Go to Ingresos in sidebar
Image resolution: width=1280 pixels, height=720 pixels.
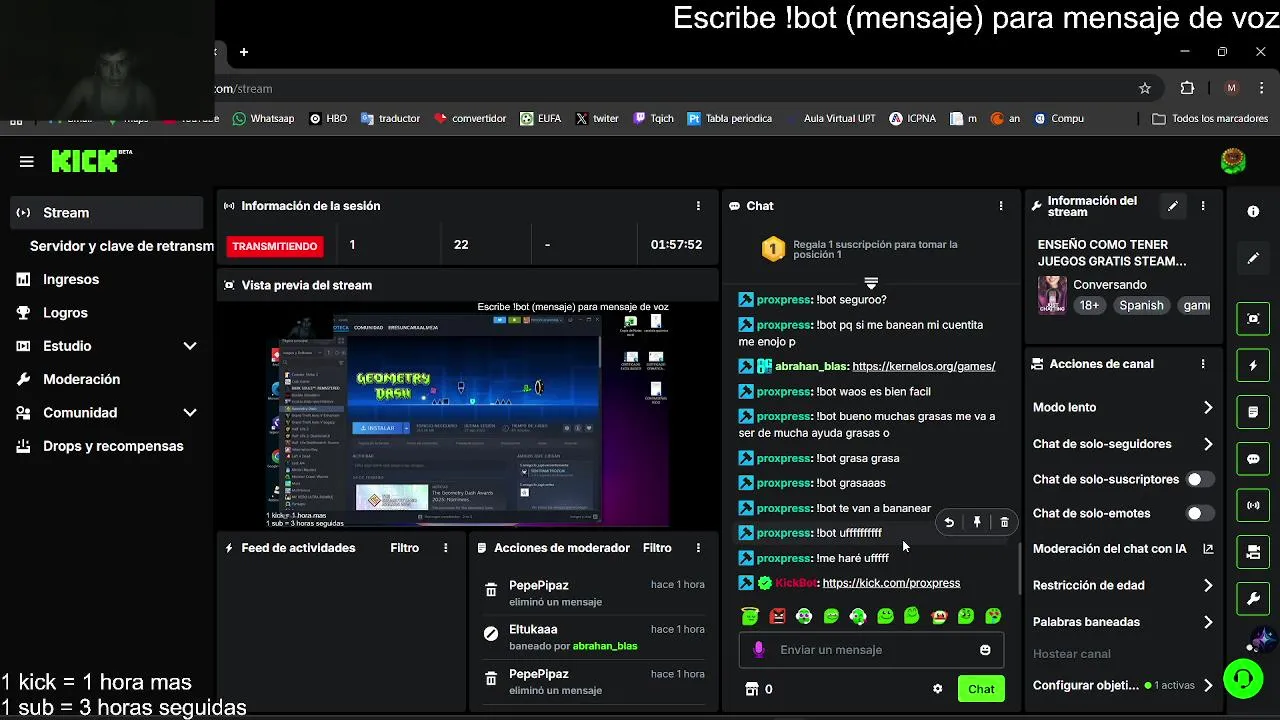[x=71, y=280]
